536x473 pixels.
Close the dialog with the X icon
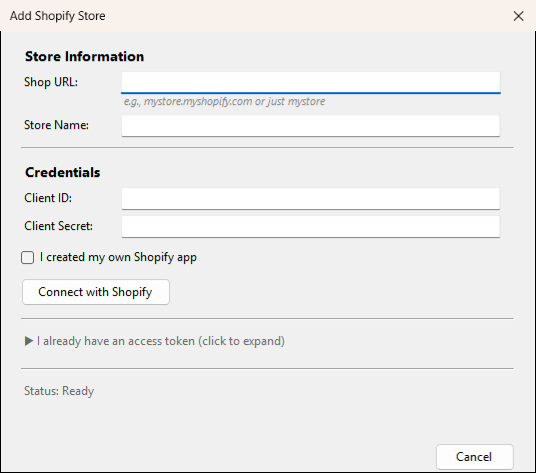[x=519, y=16]
